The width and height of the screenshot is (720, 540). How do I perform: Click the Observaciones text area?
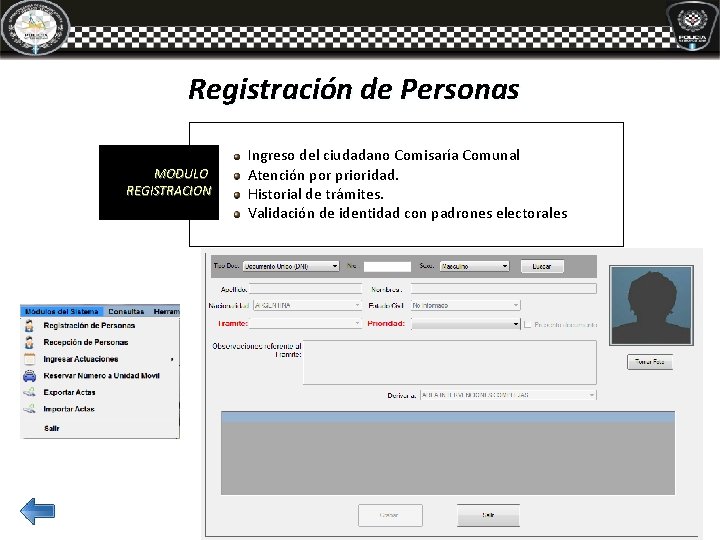coord(450,362)
